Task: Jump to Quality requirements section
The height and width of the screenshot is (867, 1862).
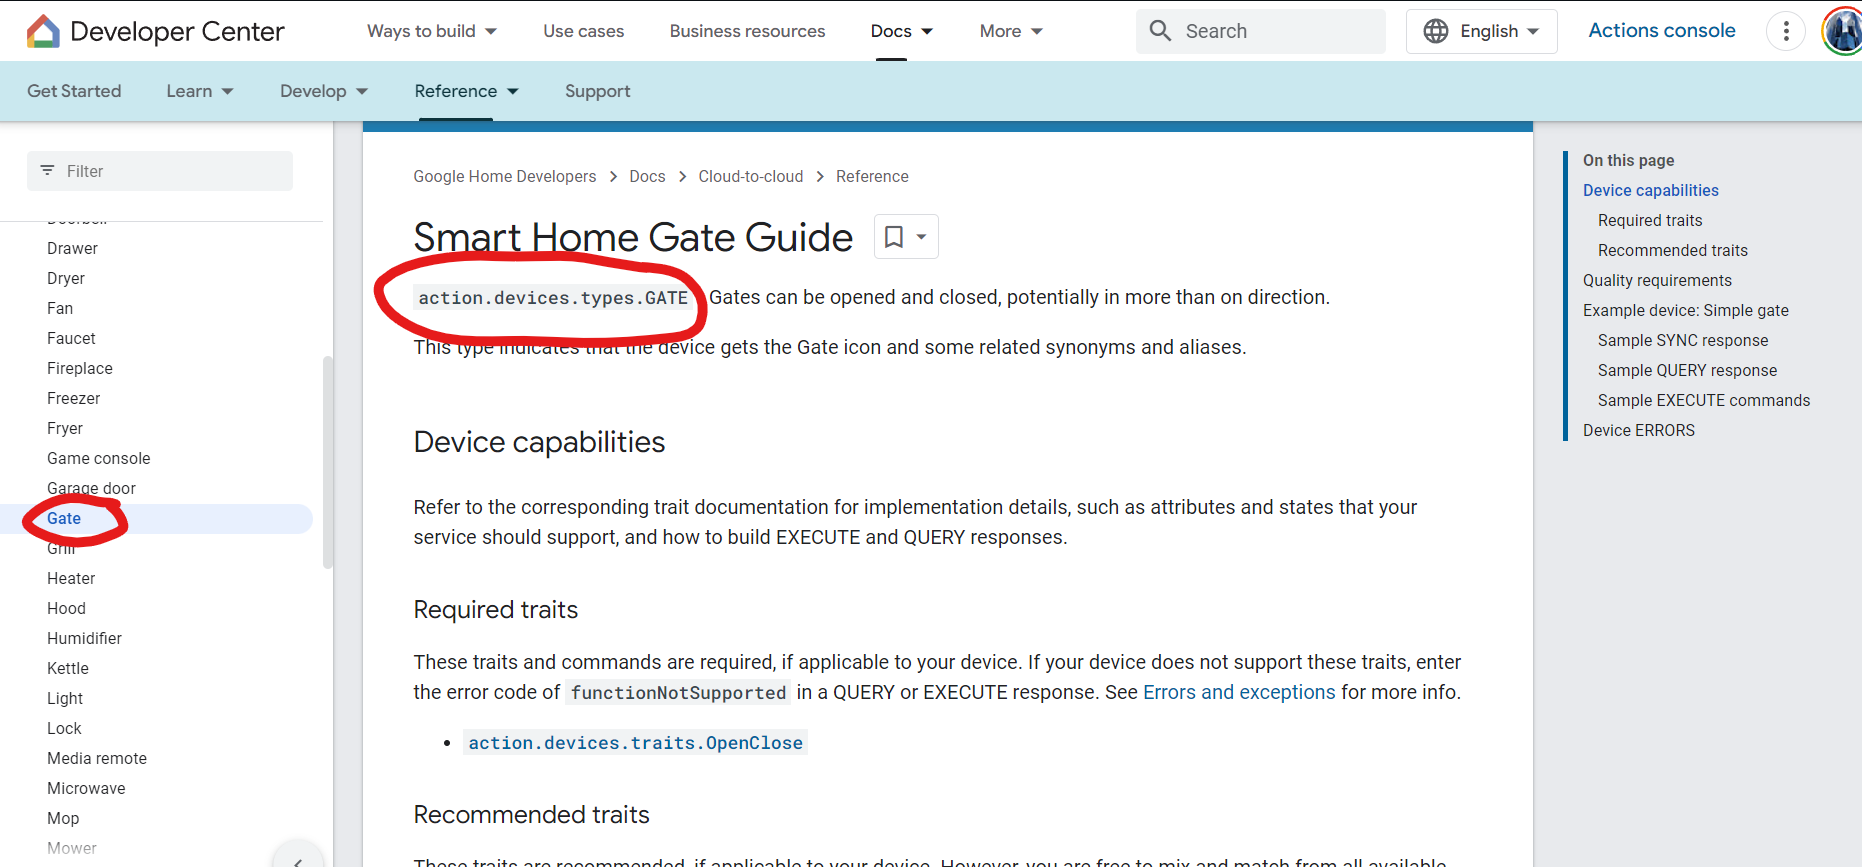Action: [1657, 280]
